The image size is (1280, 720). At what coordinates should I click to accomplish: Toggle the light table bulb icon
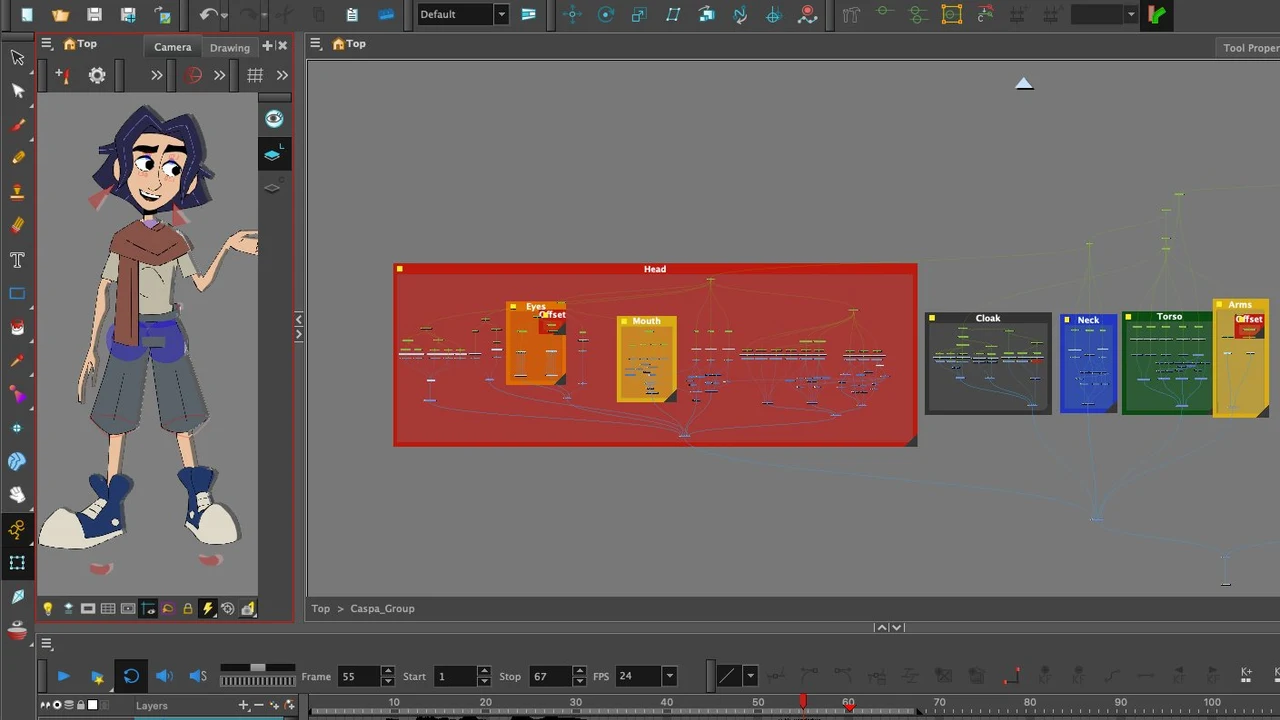[x=47, y=608]
